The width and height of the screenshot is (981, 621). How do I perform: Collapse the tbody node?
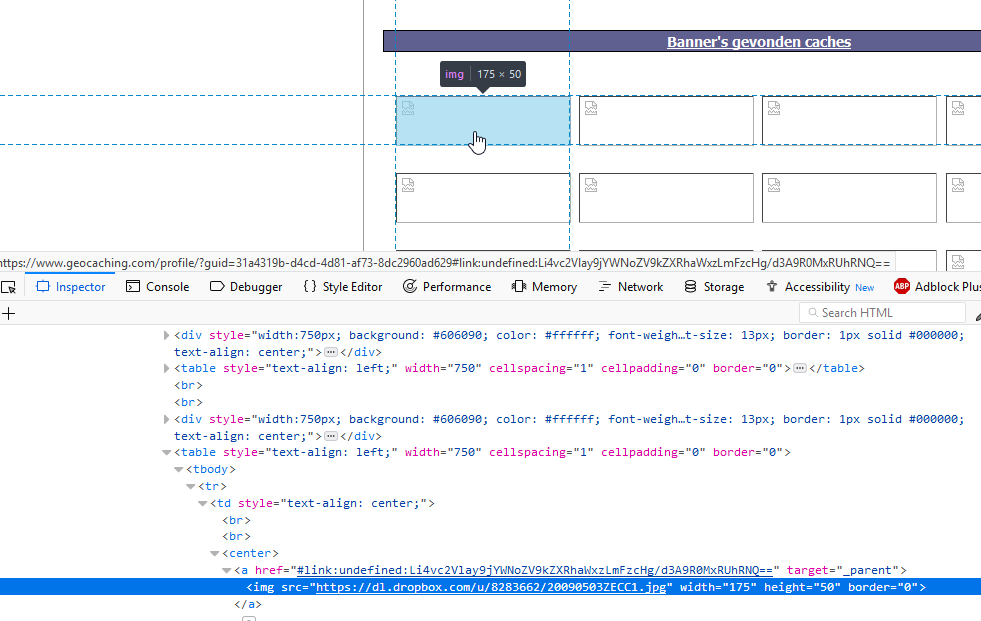(179, 469)
